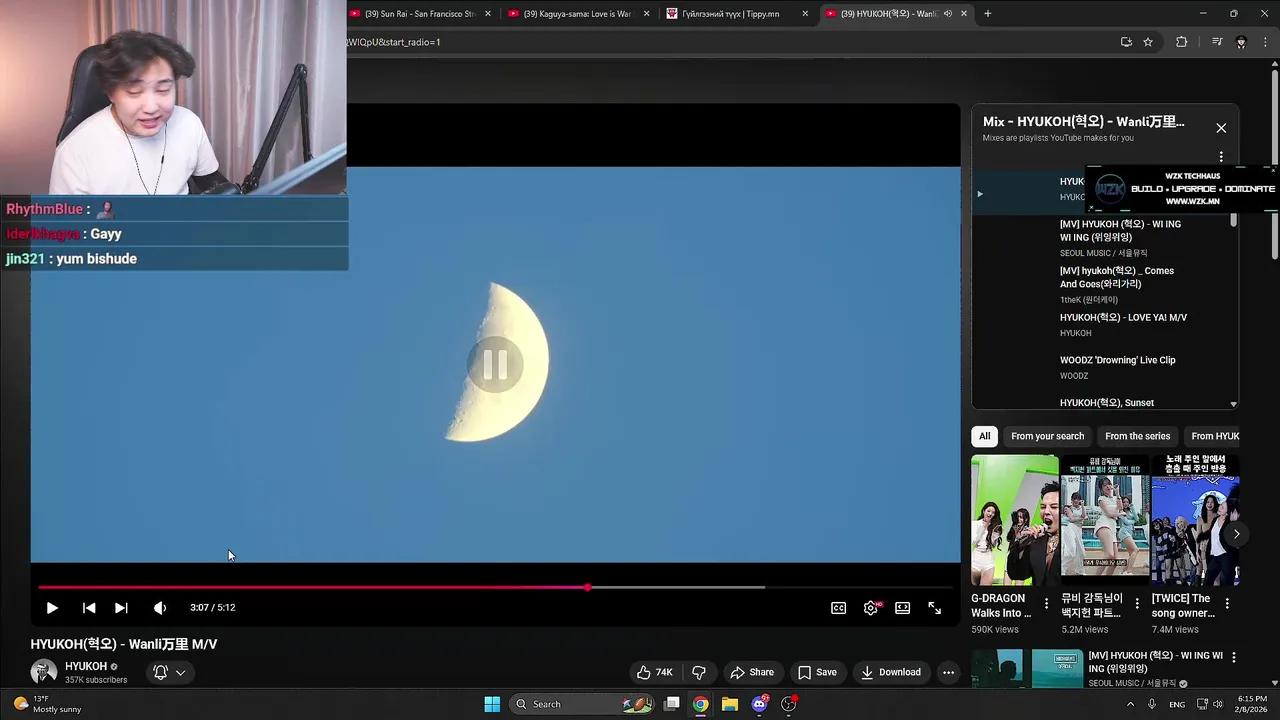Open the G-DRAGON Walks Into short thumbnail
The width and height of the screenshot is (1280, 720).
coord(1015,520)
